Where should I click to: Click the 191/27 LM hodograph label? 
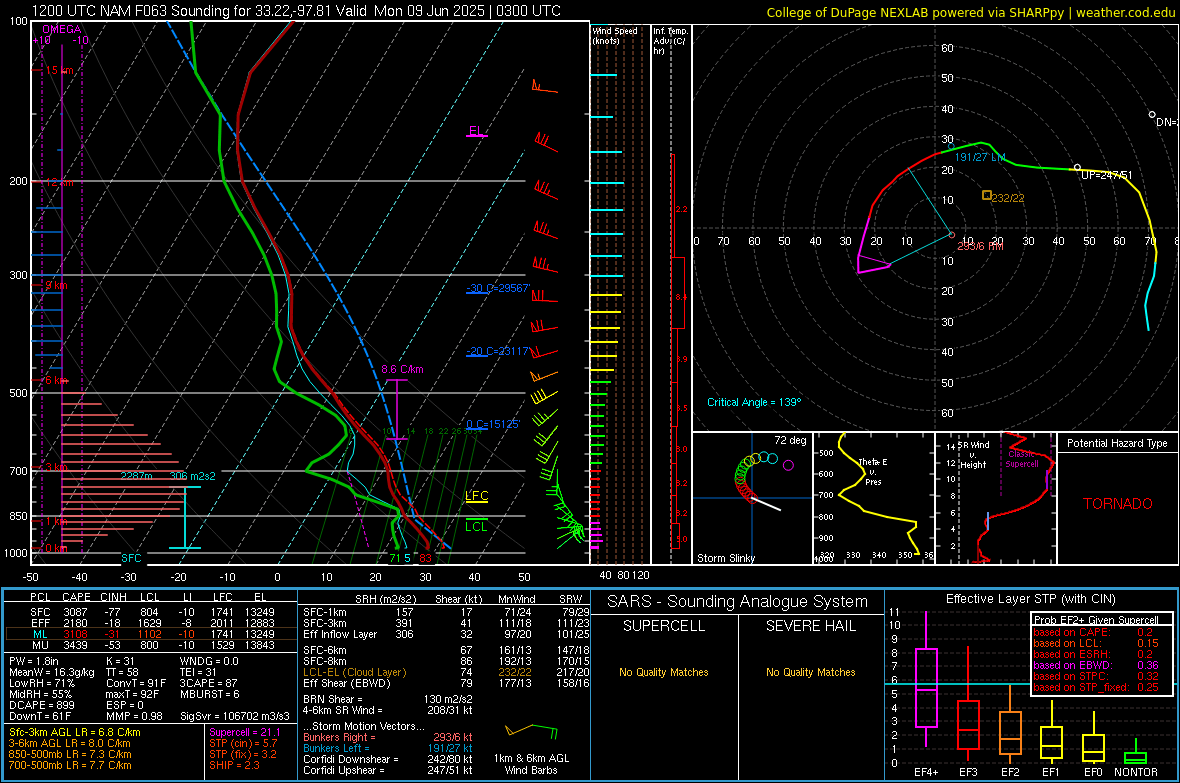tap(980, 157)
